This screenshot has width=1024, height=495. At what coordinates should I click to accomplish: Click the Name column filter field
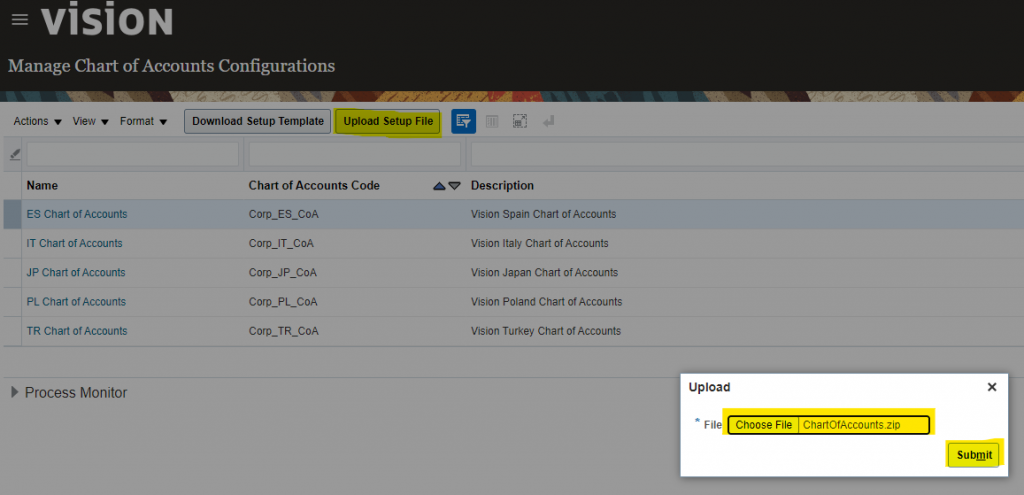pos(132,154)
